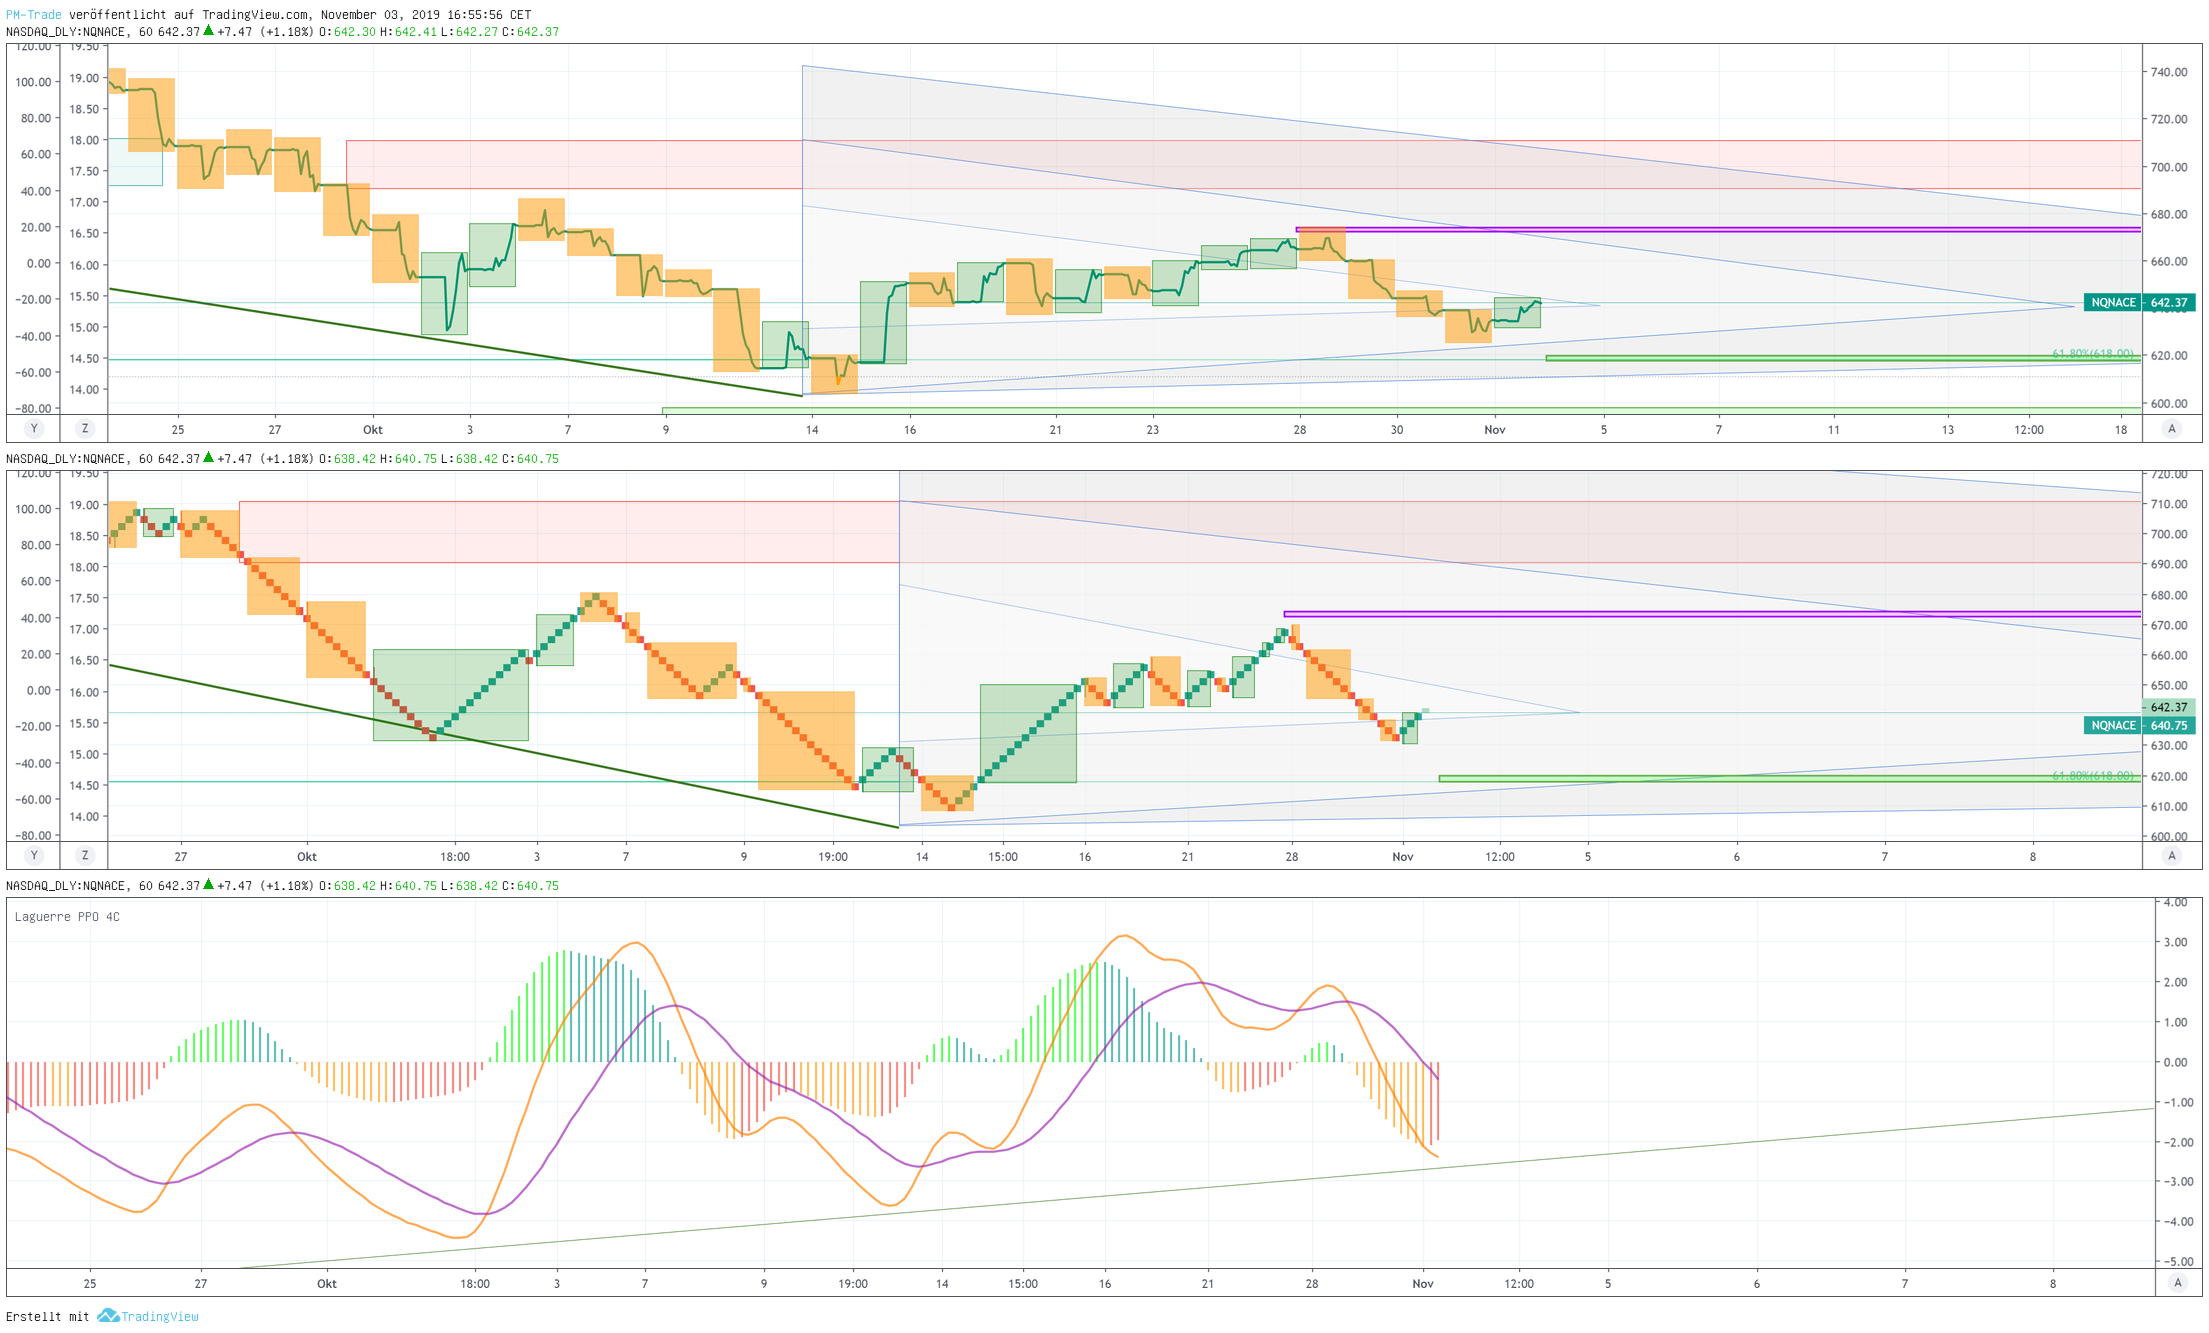This screenshot has height=1333, width=2209.
Task: Click the Nov label on indicator time axis
Action: click(1423, 1283)
